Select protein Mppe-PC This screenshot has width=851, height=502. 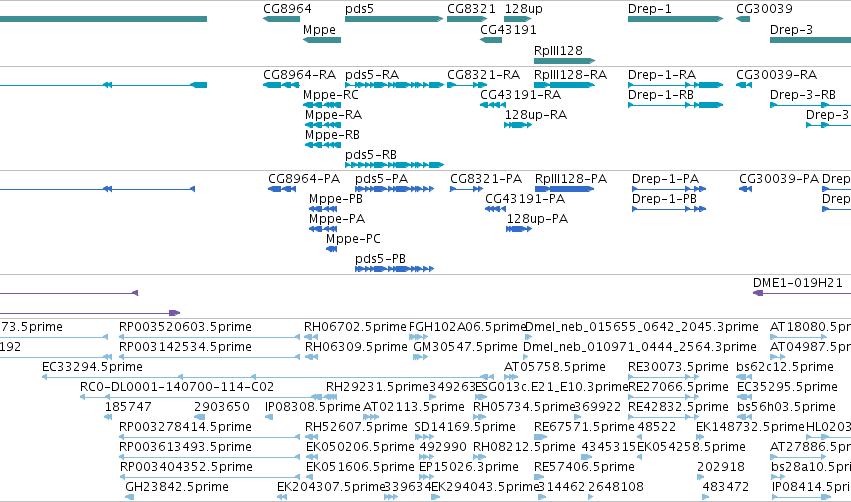332,249
